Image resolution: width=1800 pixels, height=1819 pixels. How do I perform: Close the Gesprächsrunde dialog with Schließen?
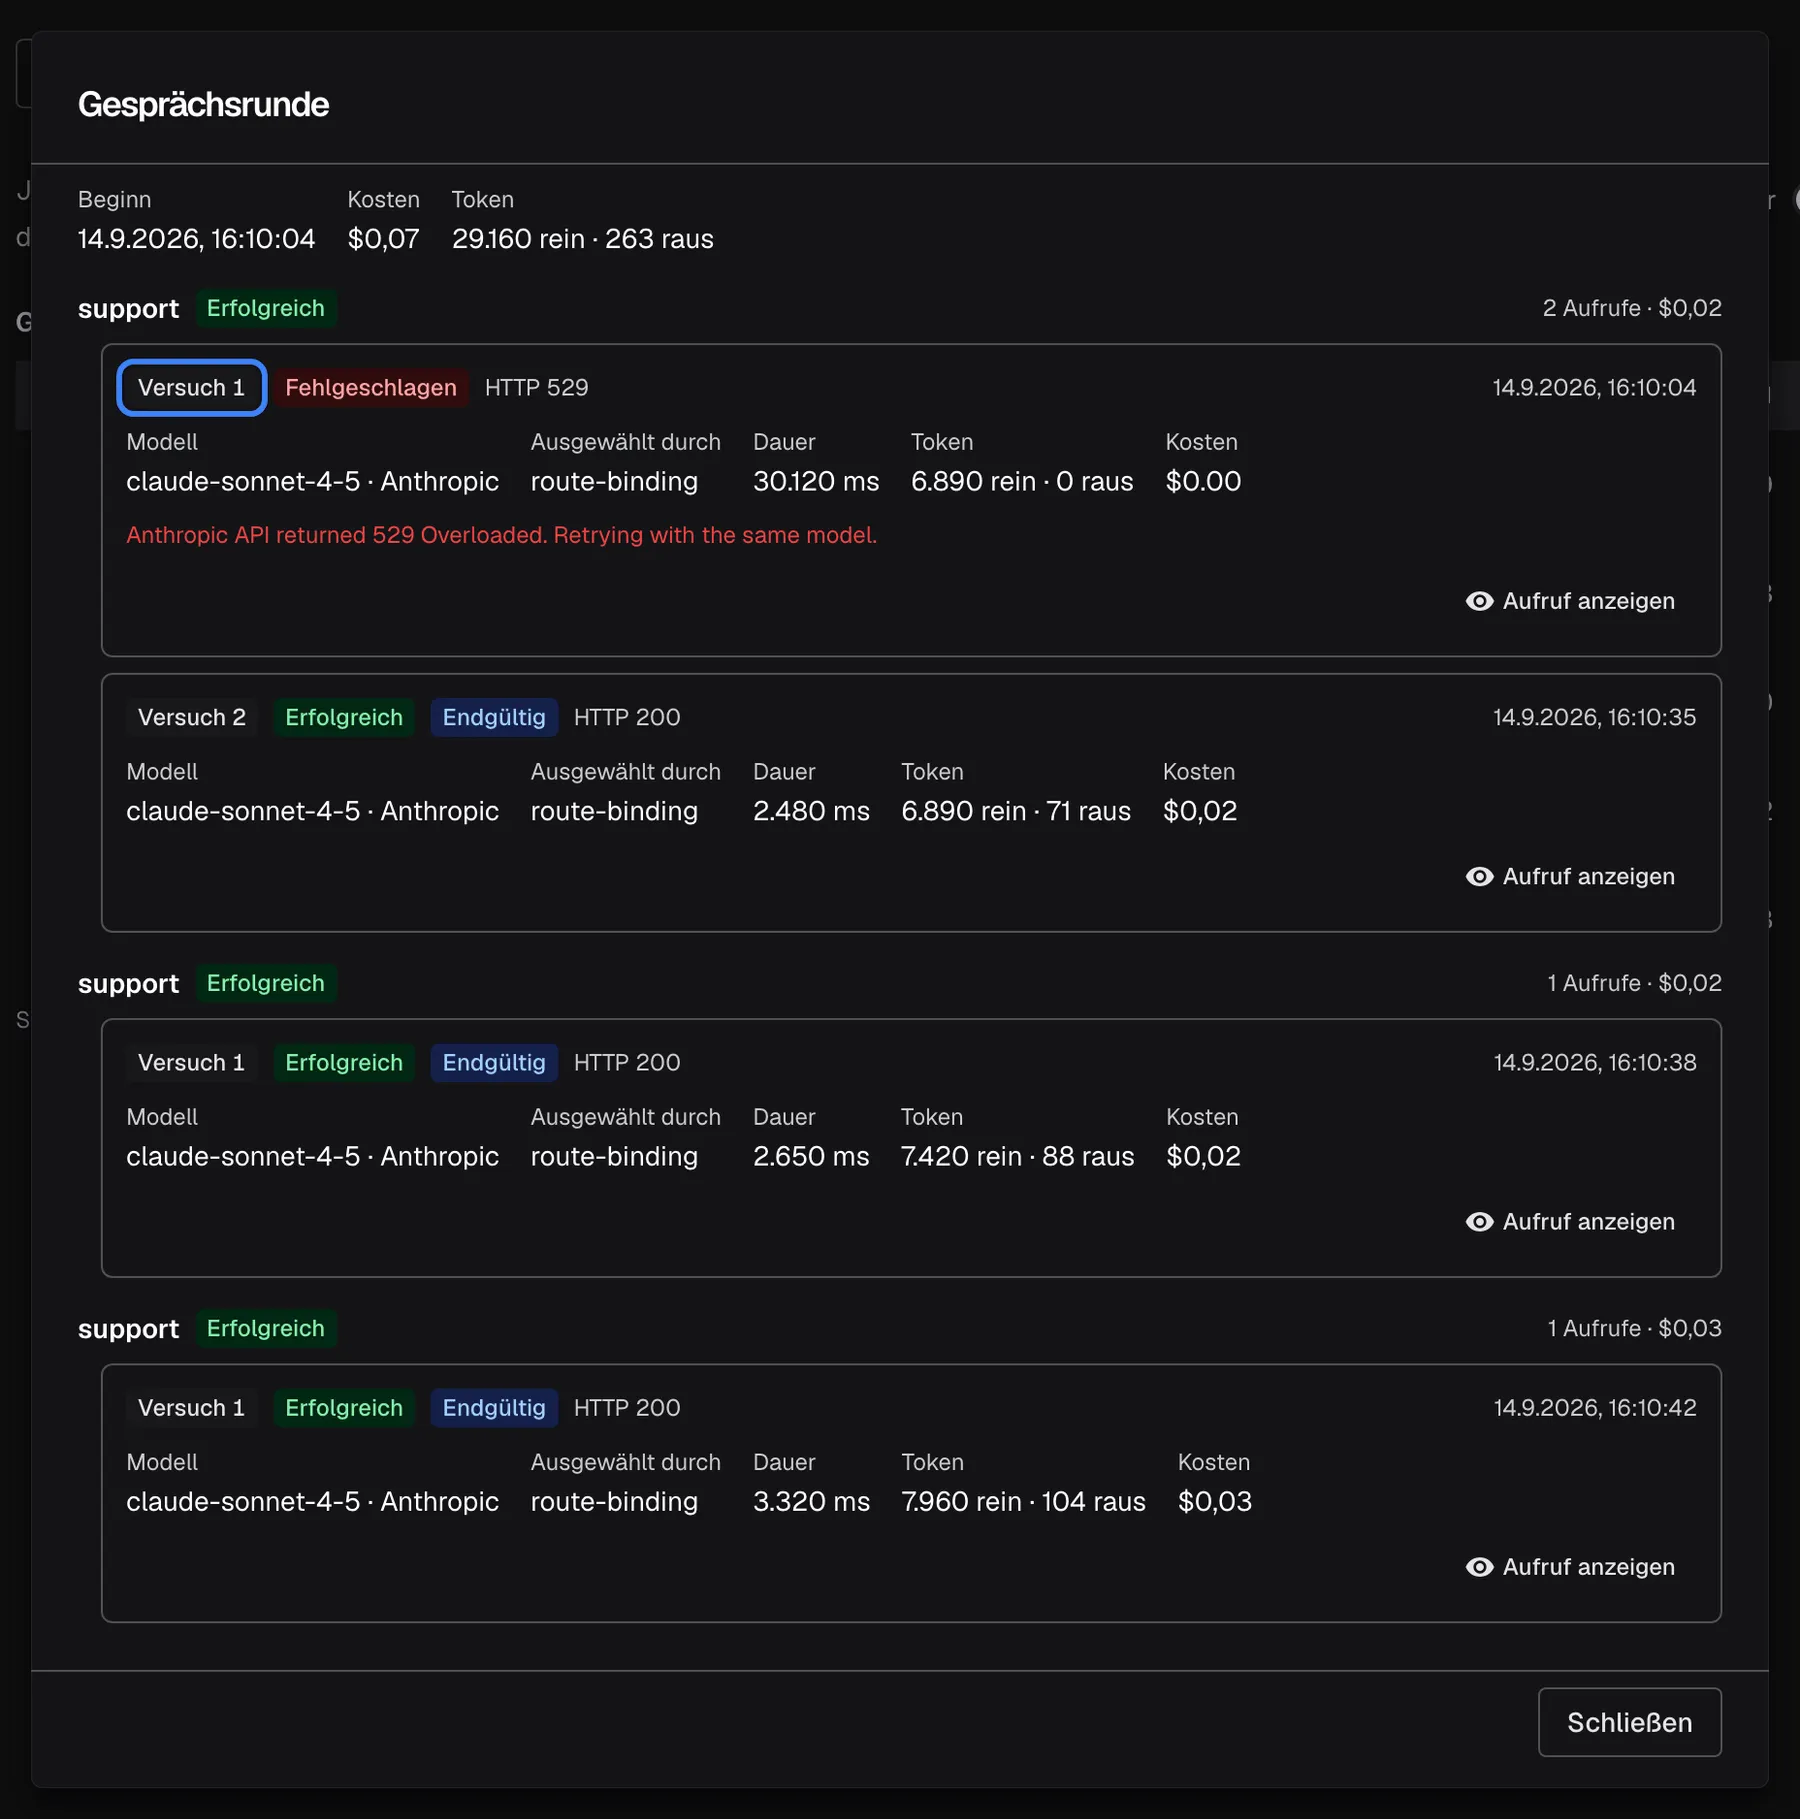coord(1629,1722)
